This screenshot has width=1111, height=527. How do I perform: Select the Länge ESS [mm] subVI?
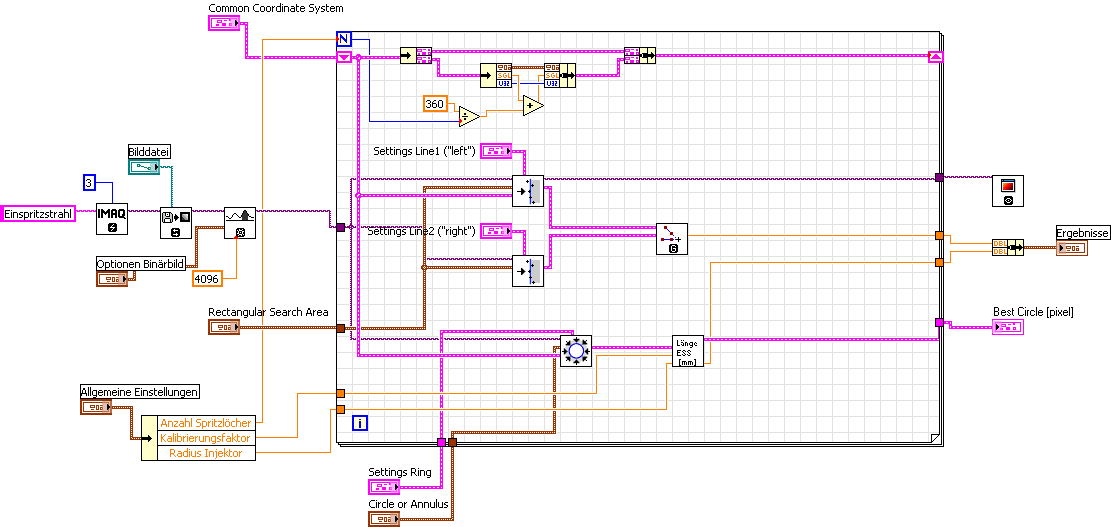point(687,351)
